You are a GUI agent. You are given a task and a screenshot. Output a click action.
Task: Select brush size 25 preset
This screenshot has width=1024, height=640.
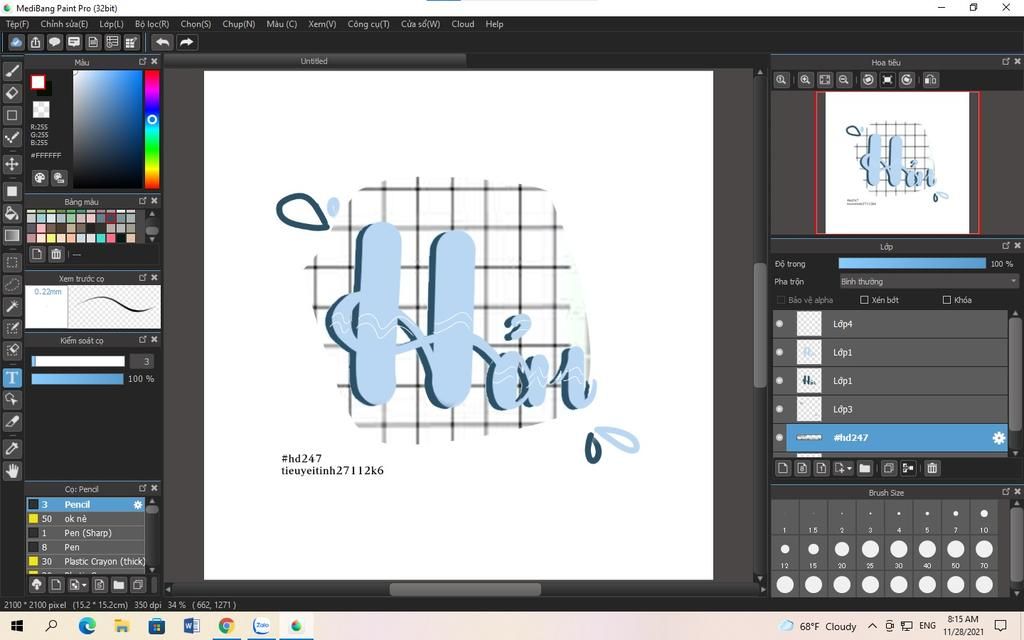(x=870, y=552)
